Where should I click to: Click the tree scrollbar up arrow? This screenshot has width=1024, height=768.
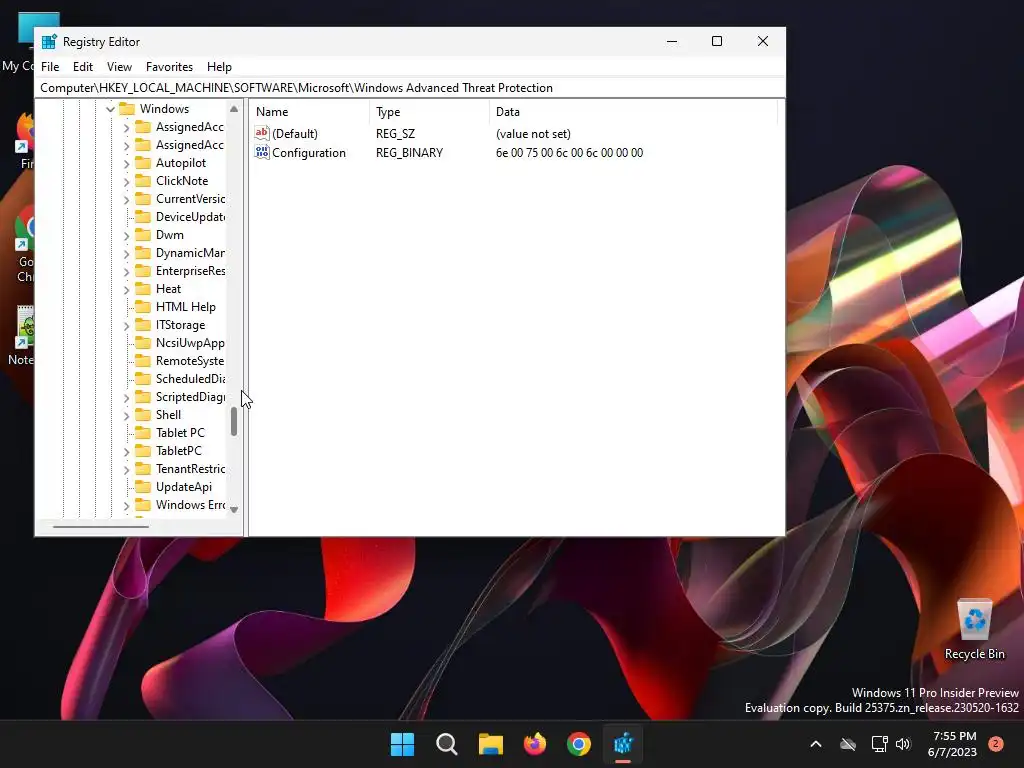point(234,108)
